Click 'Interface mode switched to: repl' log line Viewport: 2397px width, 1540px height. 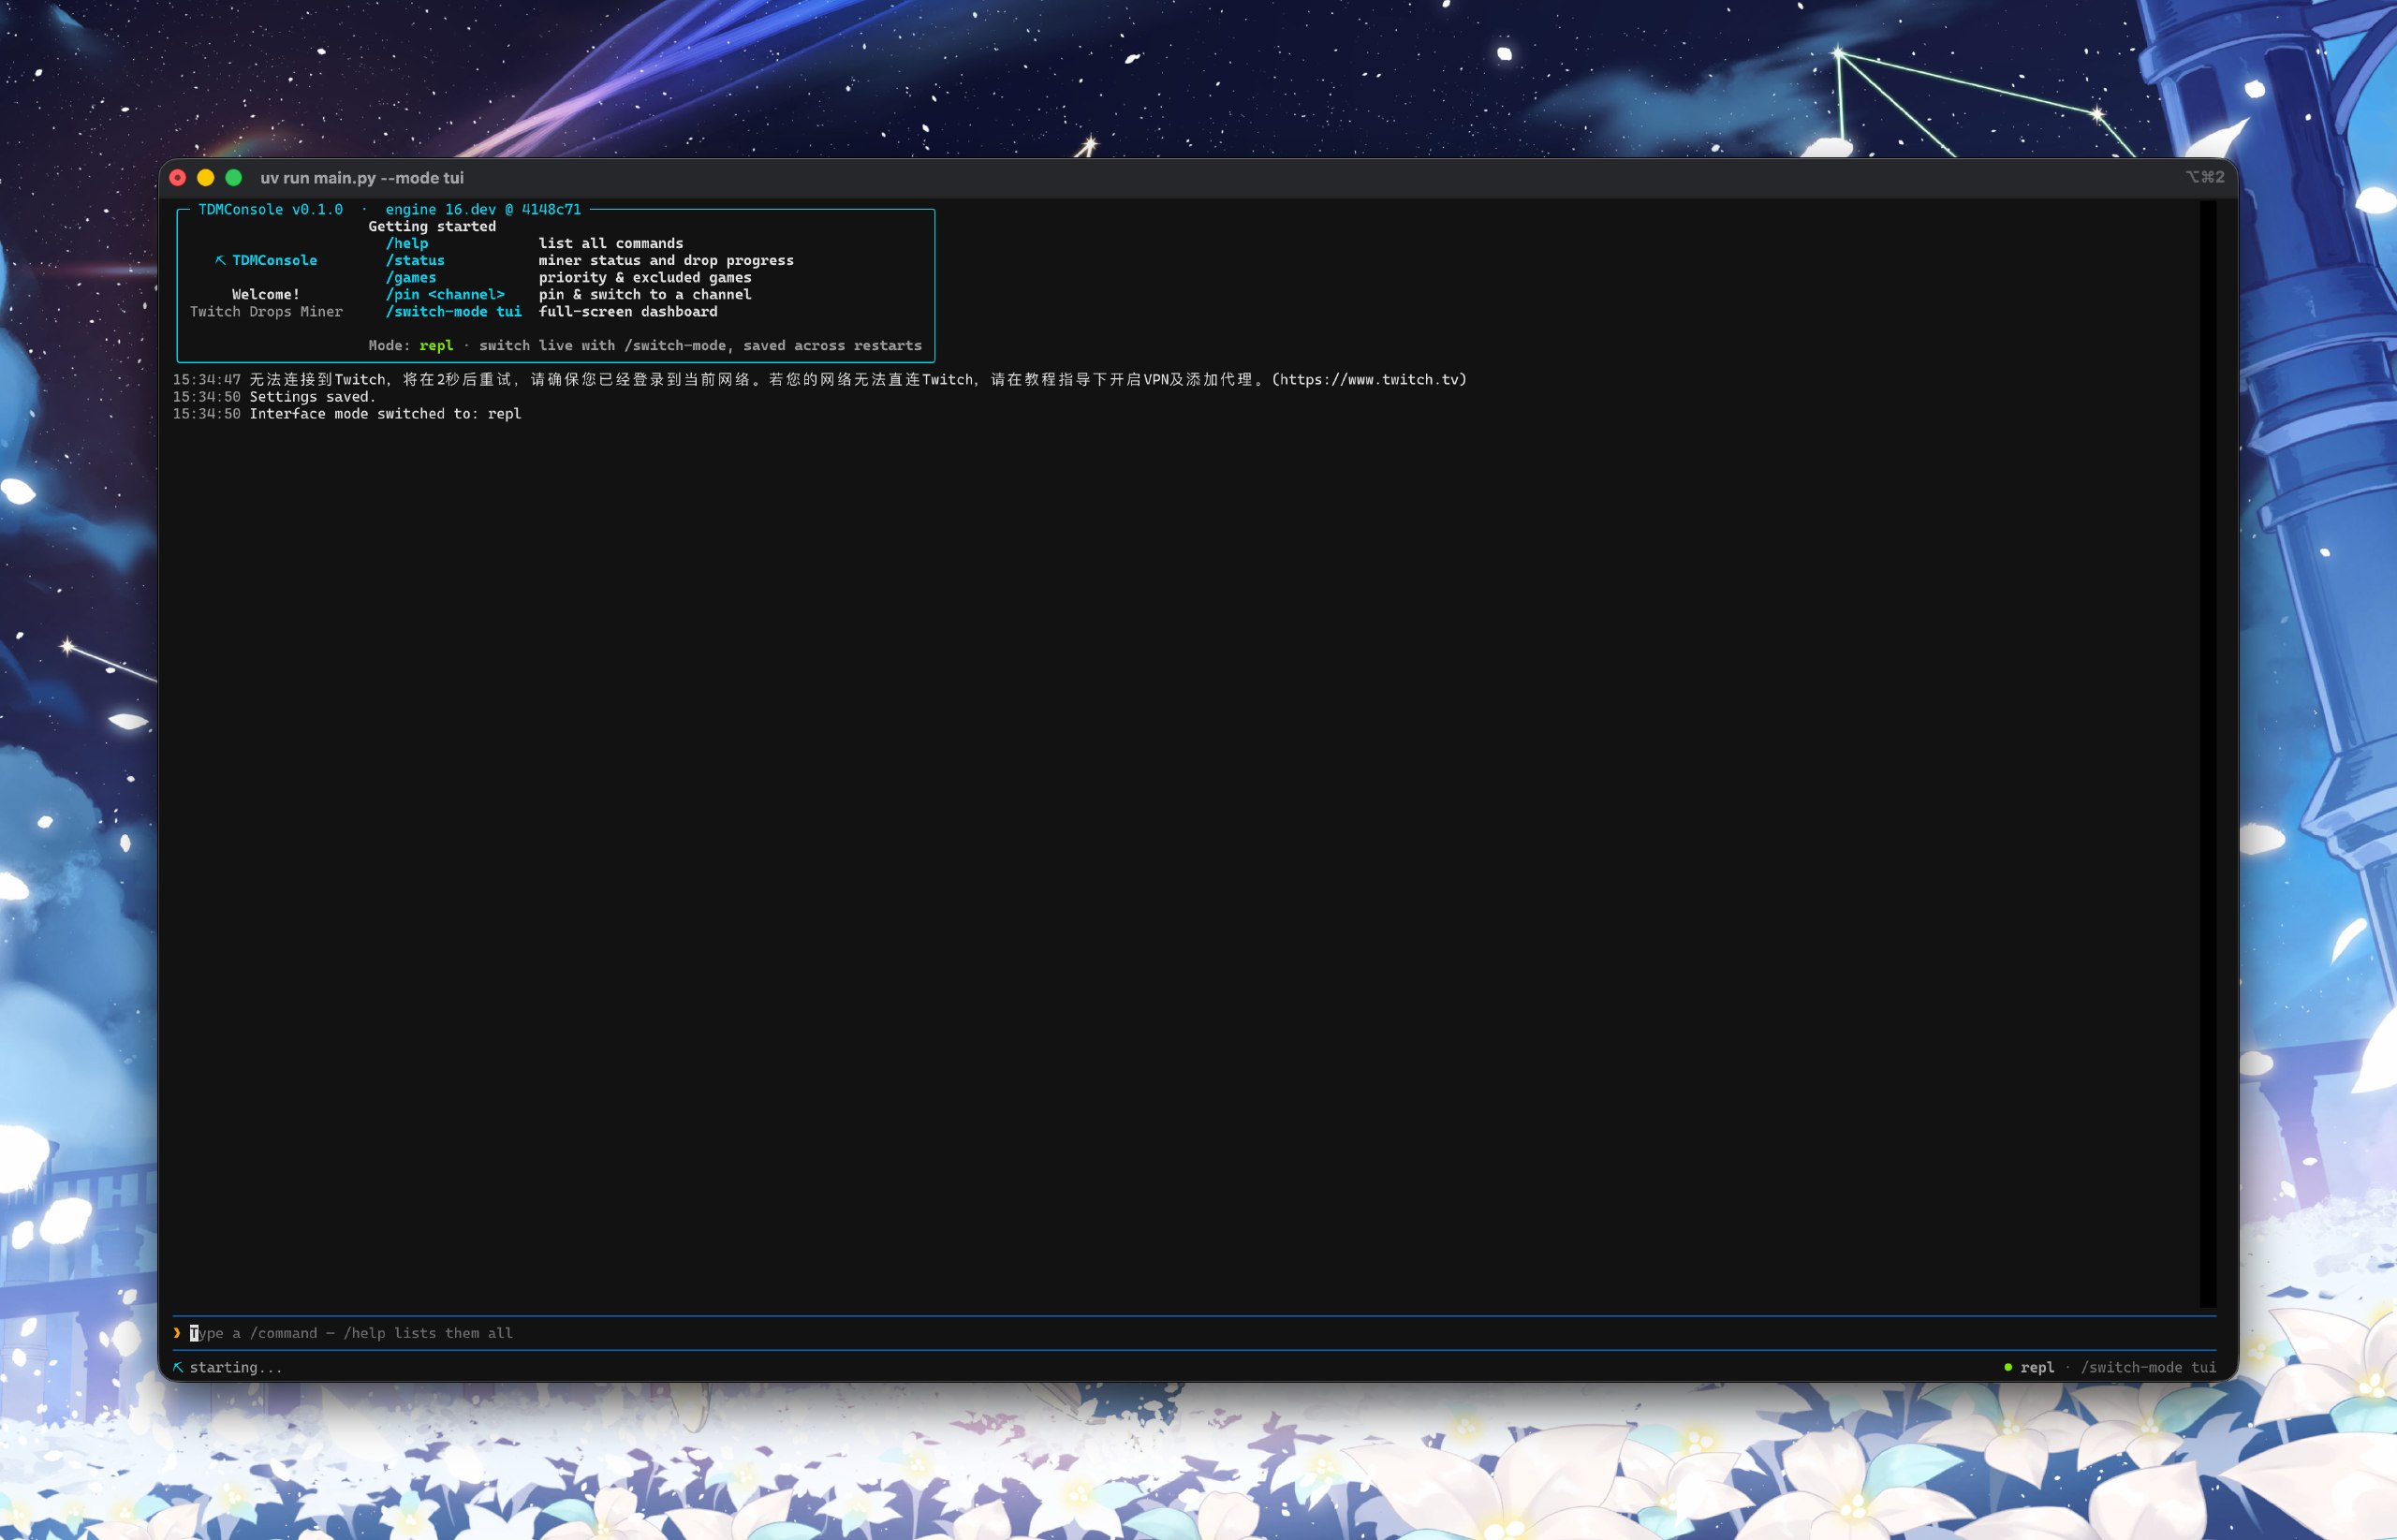pyautogui.click(x=385, y=413)
